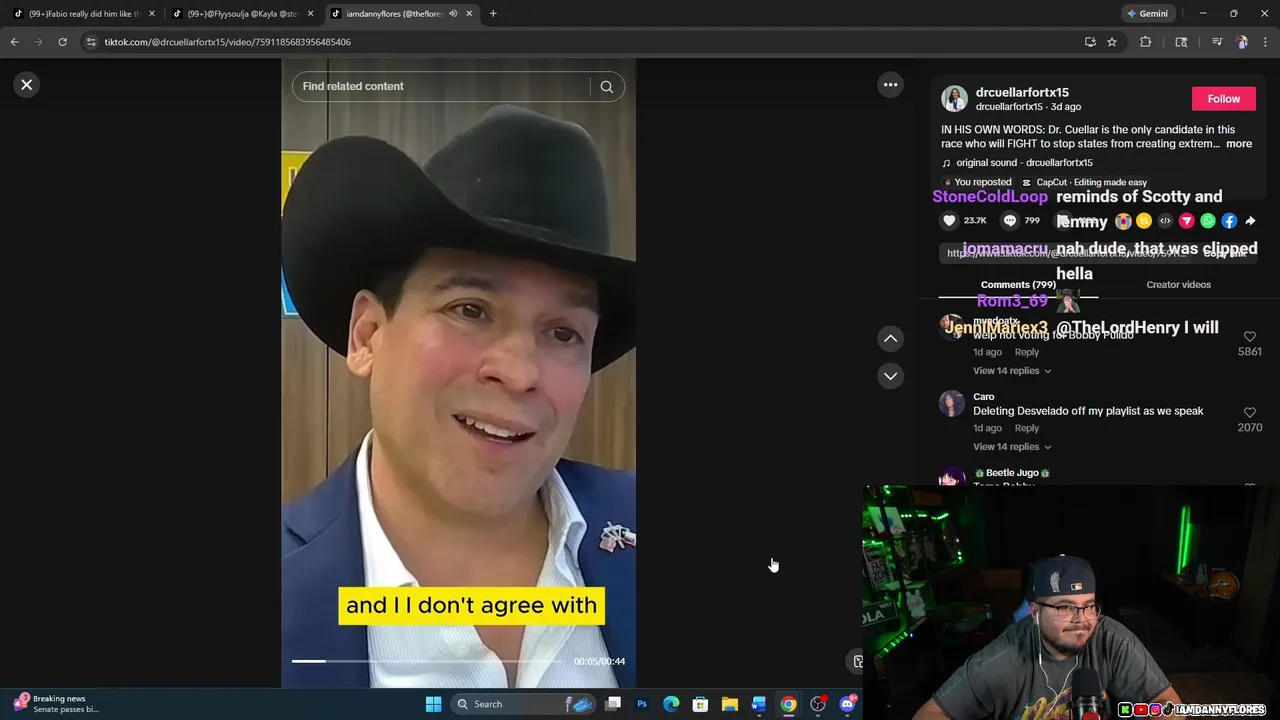Open Gemini button in Chrome
Viewport: 1280px width, 720px height.
point(1147,14)
